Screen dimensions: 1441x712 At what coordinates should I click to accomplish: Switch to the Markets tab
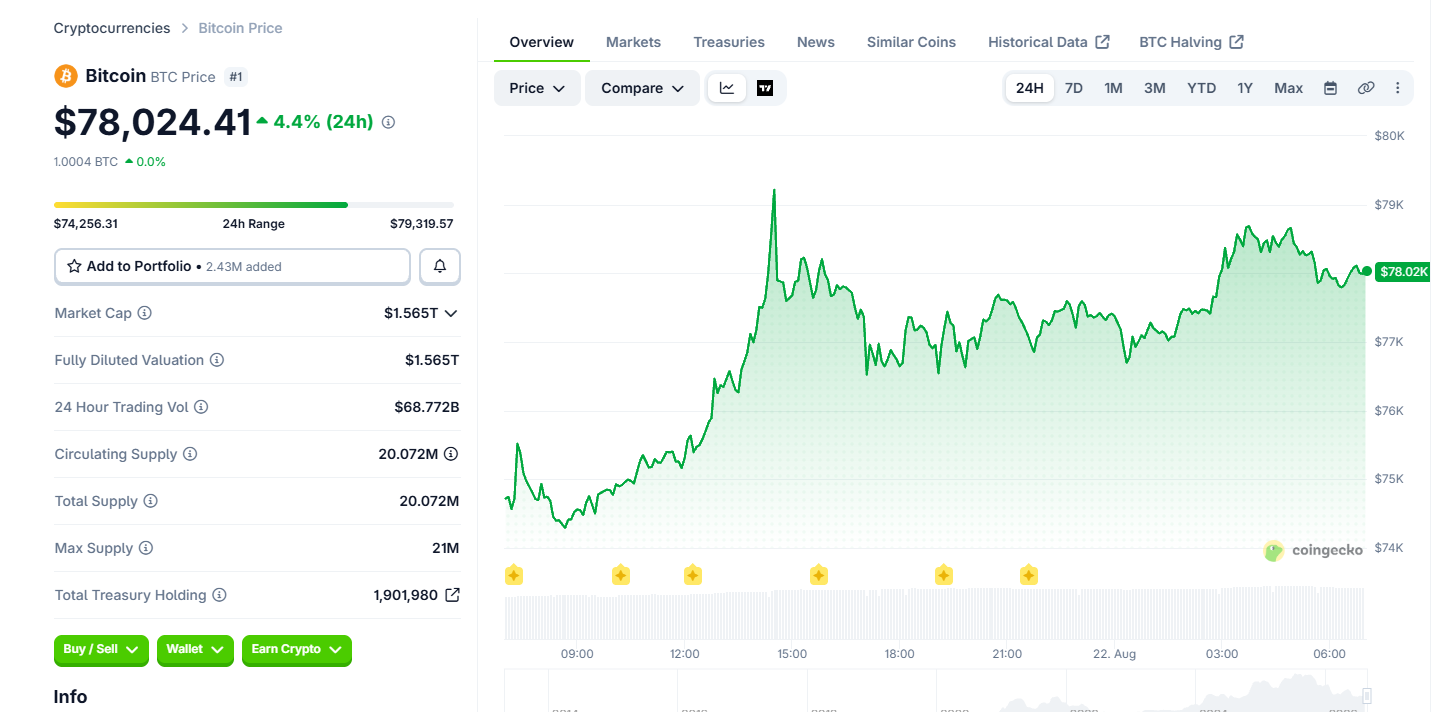[x=634, y=42]
